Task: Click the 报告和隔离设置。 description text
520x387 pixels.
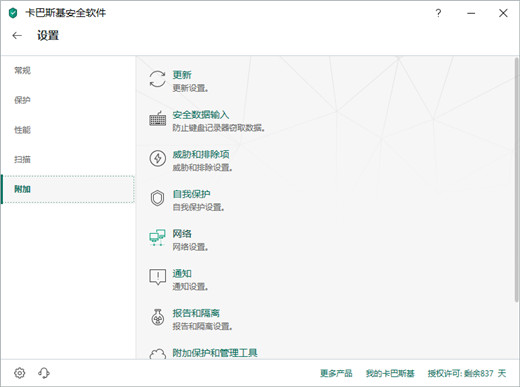Action: pyautogui.click(x=202, y=326)
